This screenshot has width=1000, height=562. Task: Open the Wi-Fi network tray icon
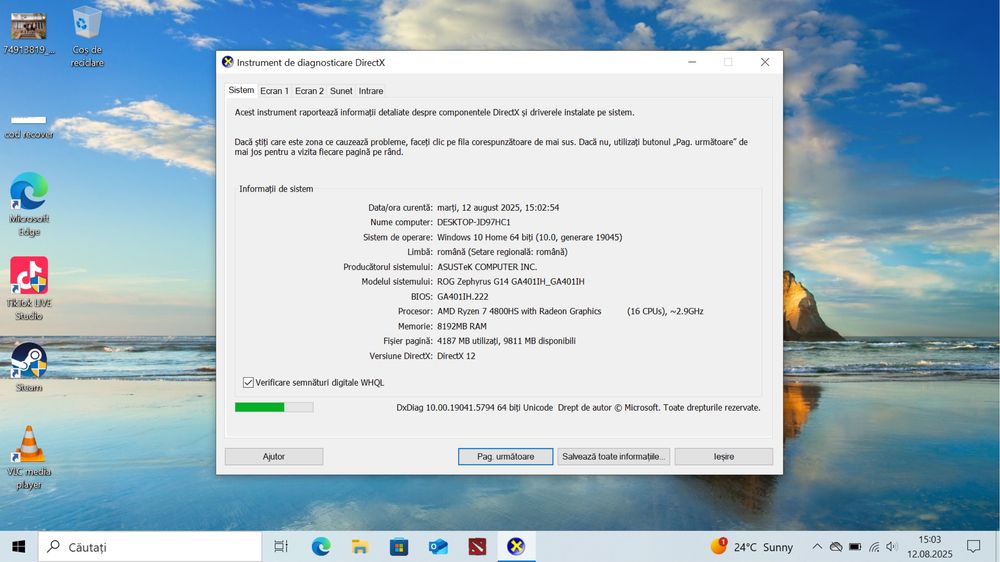coord(874,547)
